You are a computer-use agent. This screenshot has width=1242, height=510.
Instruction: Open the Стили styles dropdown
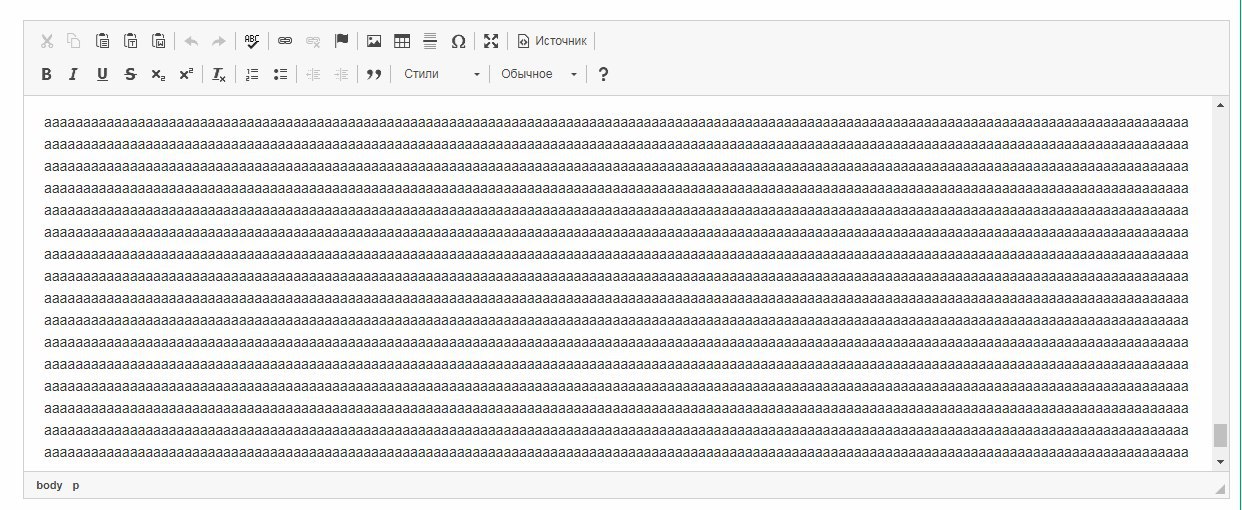[x=441, y=74]
